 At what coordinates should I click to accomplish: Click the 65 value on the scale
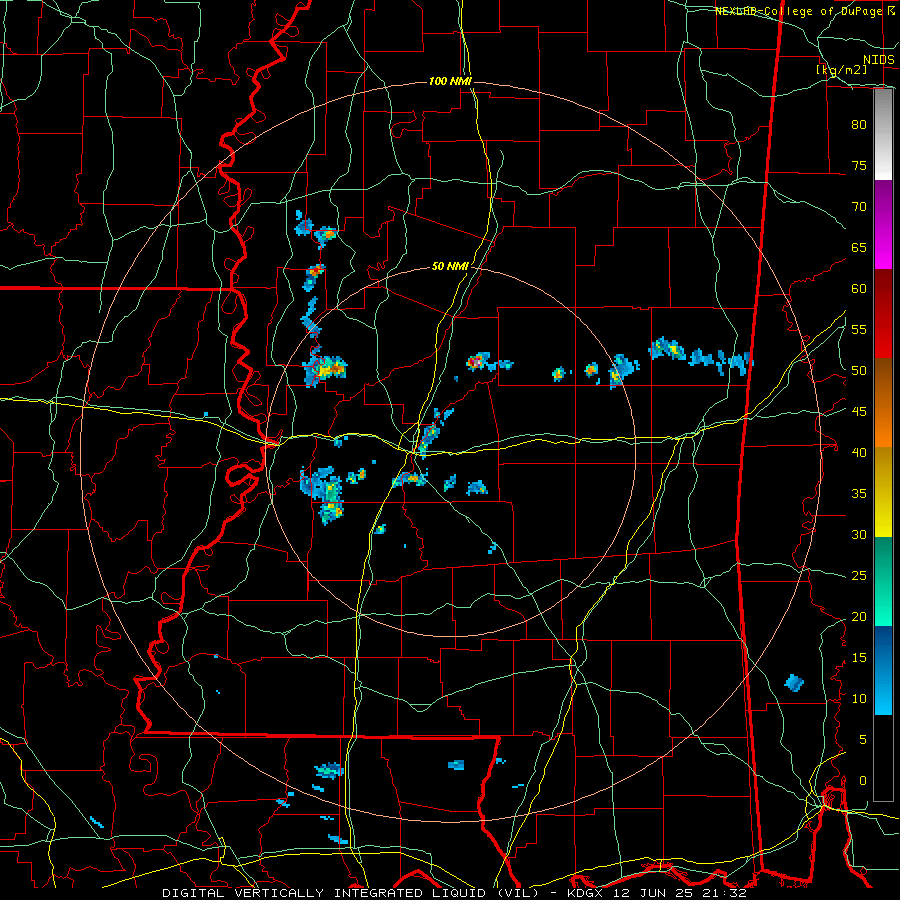pos(859,247)
